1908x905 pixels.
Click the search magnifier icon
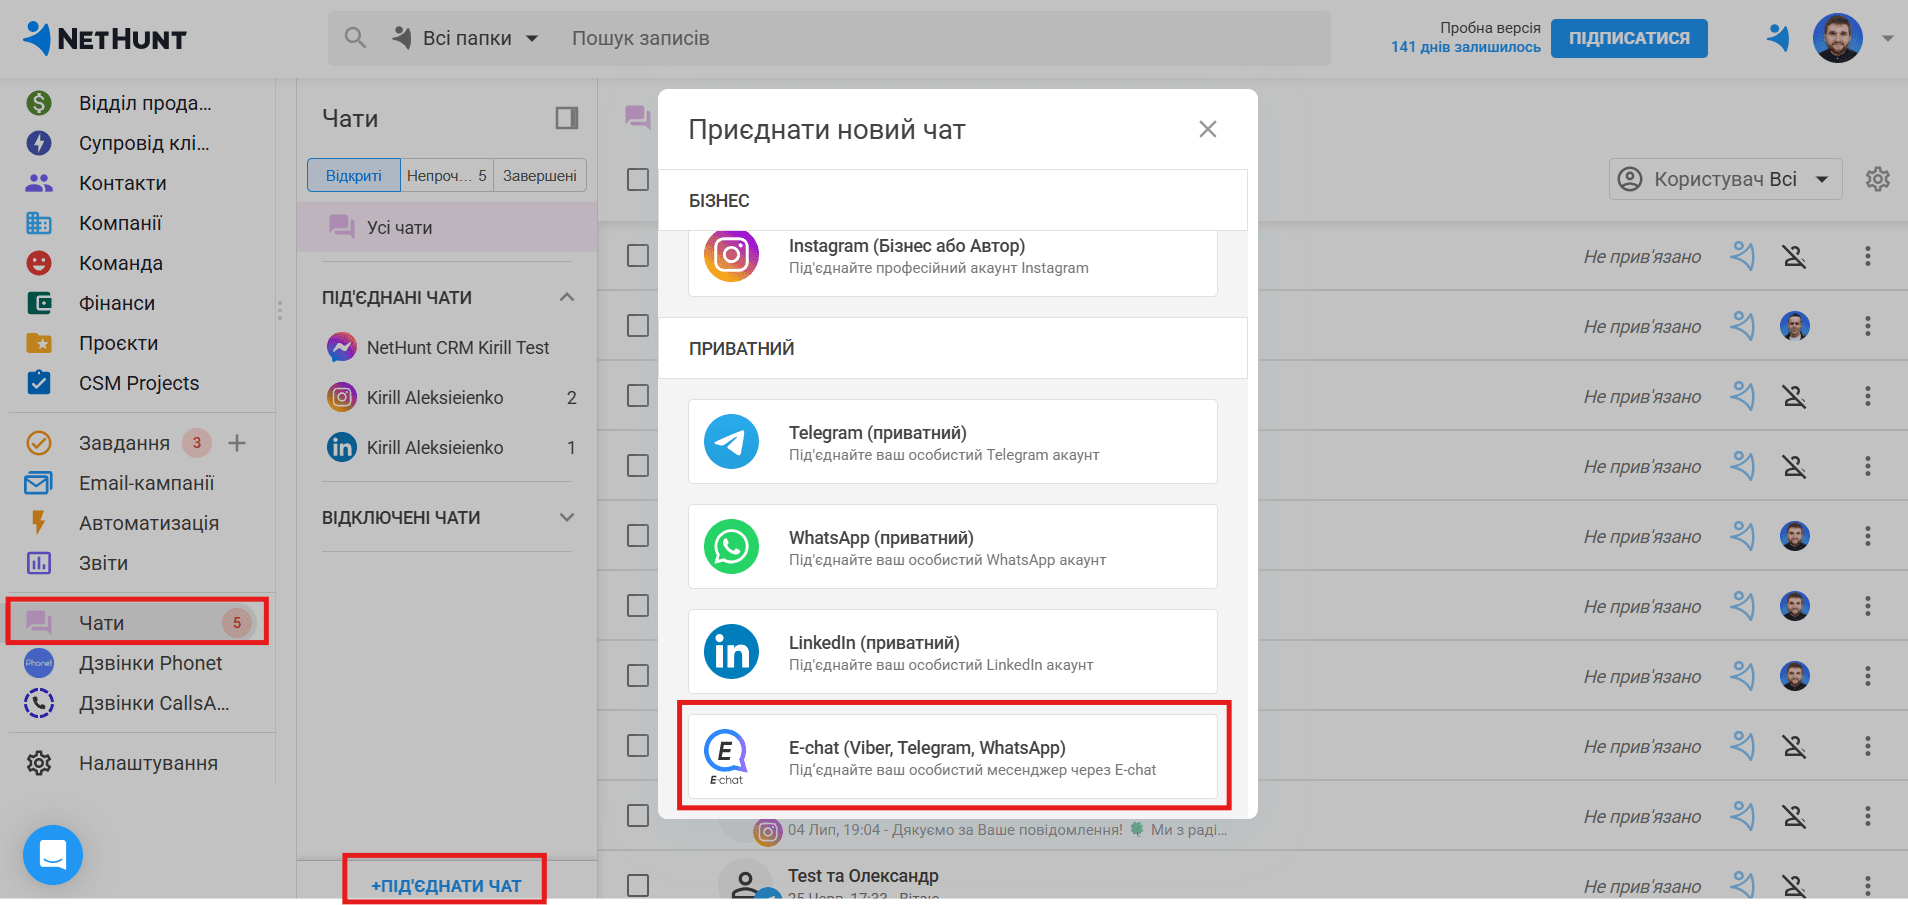355,38
